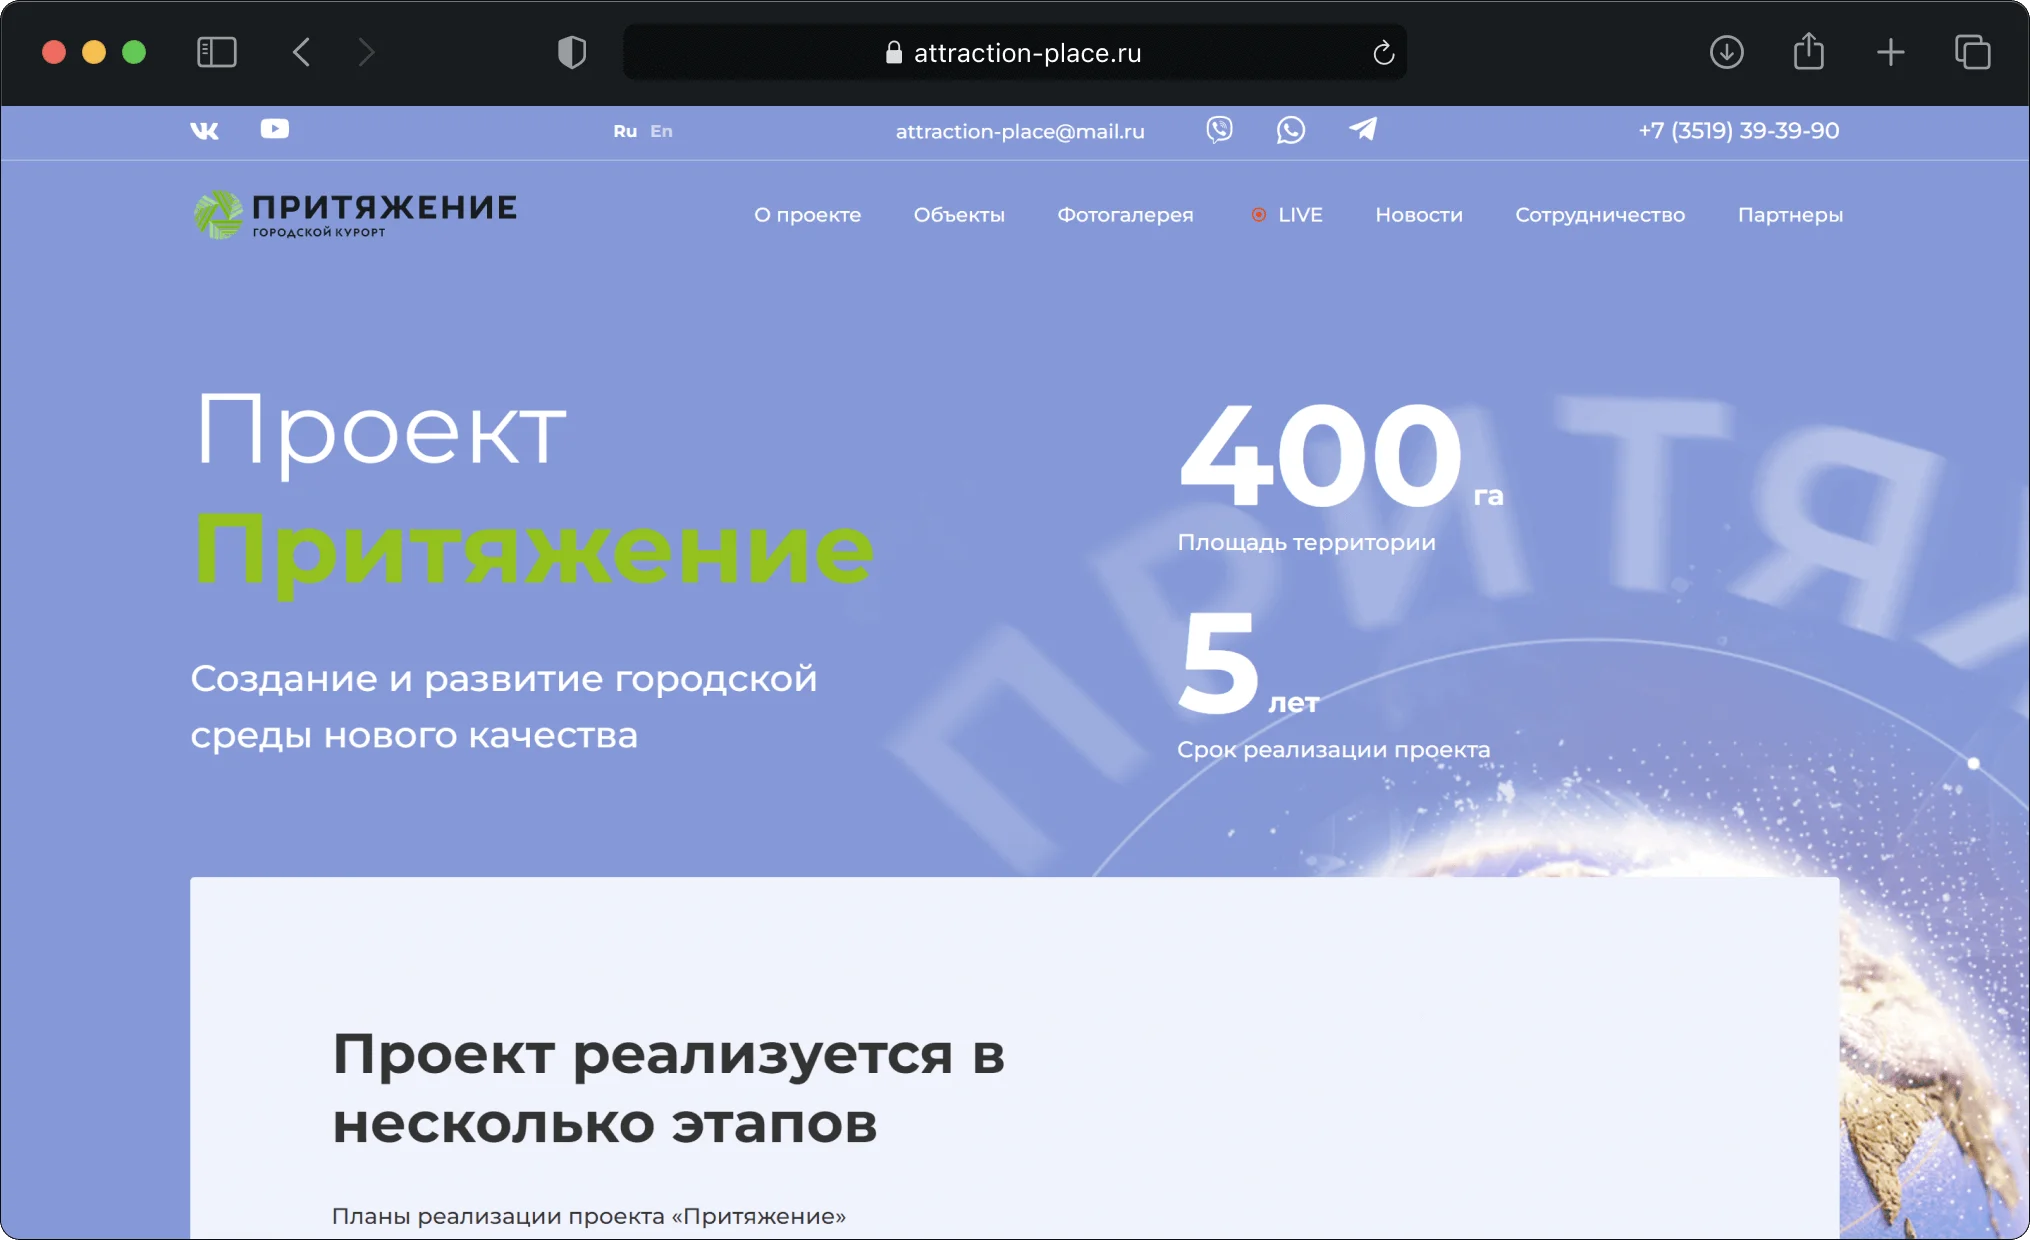
Task: Open privacy report shield icon
Action: tap(572, 52)
